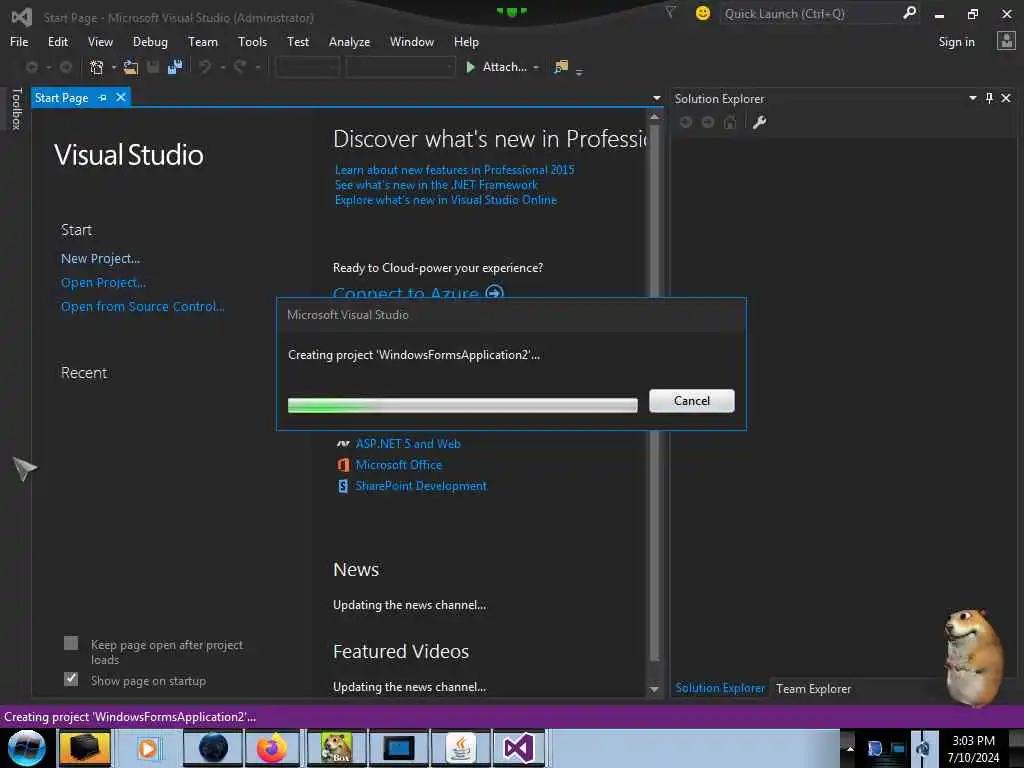Show hidden system tray icons arrow
Image resolution: width=1024 pixels, height=768 pixels.
pyautogui.click(x=850, y=748)
